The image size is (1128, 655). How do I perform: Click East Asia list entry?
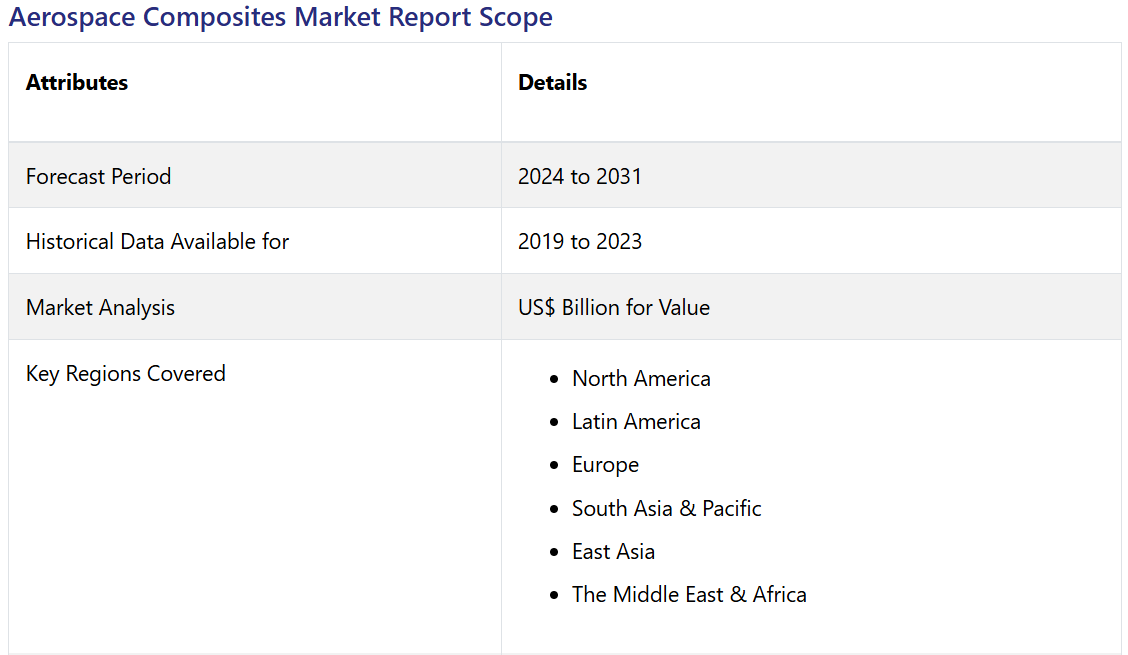pos(613,552)
